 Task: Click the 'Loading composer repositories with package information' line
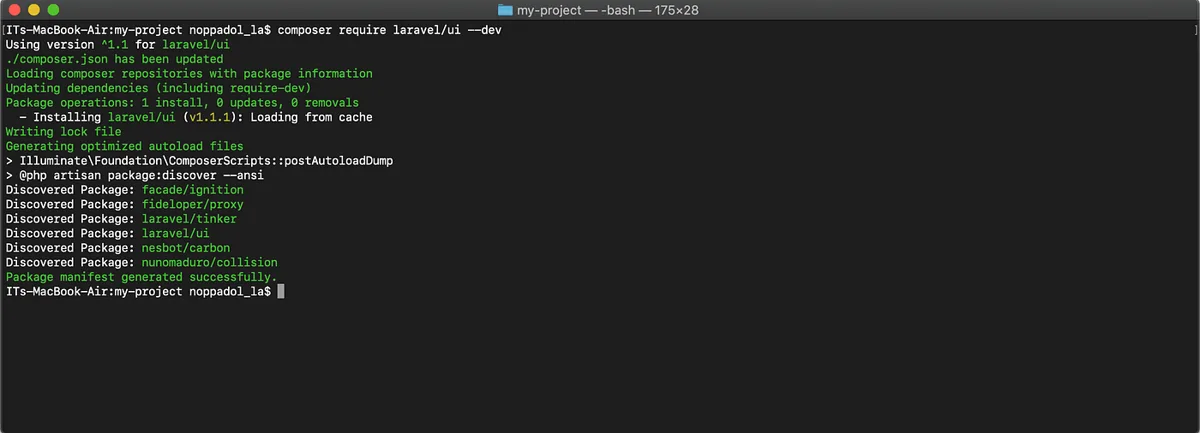(189, 74)
